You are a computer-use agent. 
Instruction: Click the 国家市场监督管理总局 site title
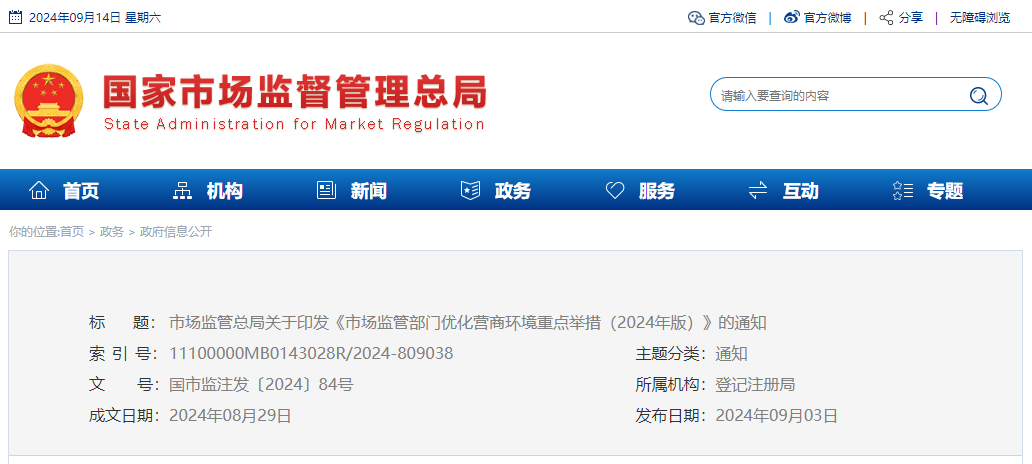(x=295, y=91)
